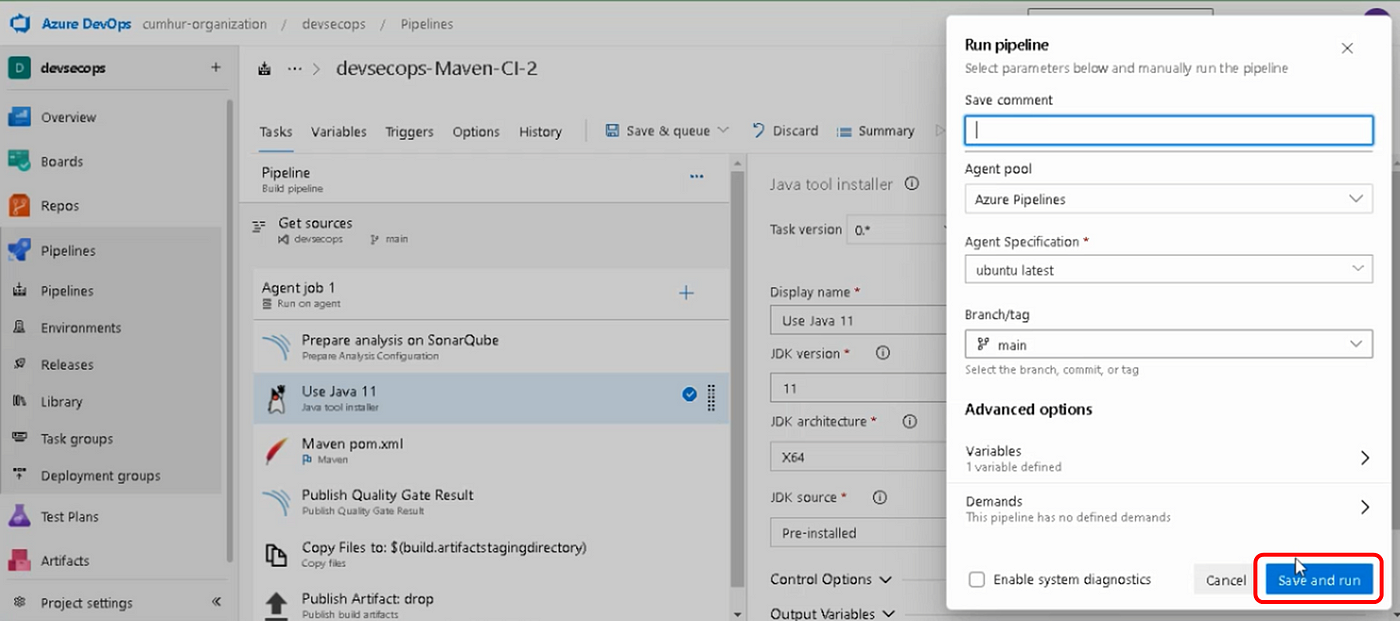Image resolution: width=1400 pixels, height=621 pixels.
Task: Select the Publish Quality Gate Result task
Action: [490, 502]
